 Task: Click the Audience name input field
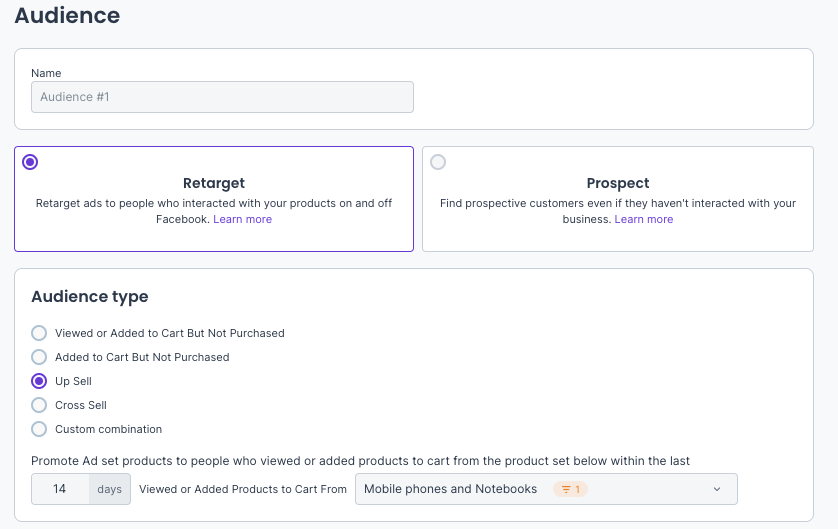[x=222, y=97]
